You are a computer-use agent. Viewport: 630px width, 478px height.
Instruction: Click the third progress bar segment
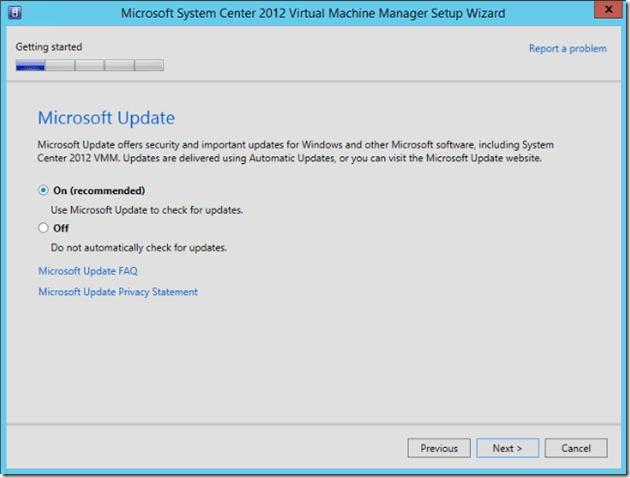[x=90, y=66]
